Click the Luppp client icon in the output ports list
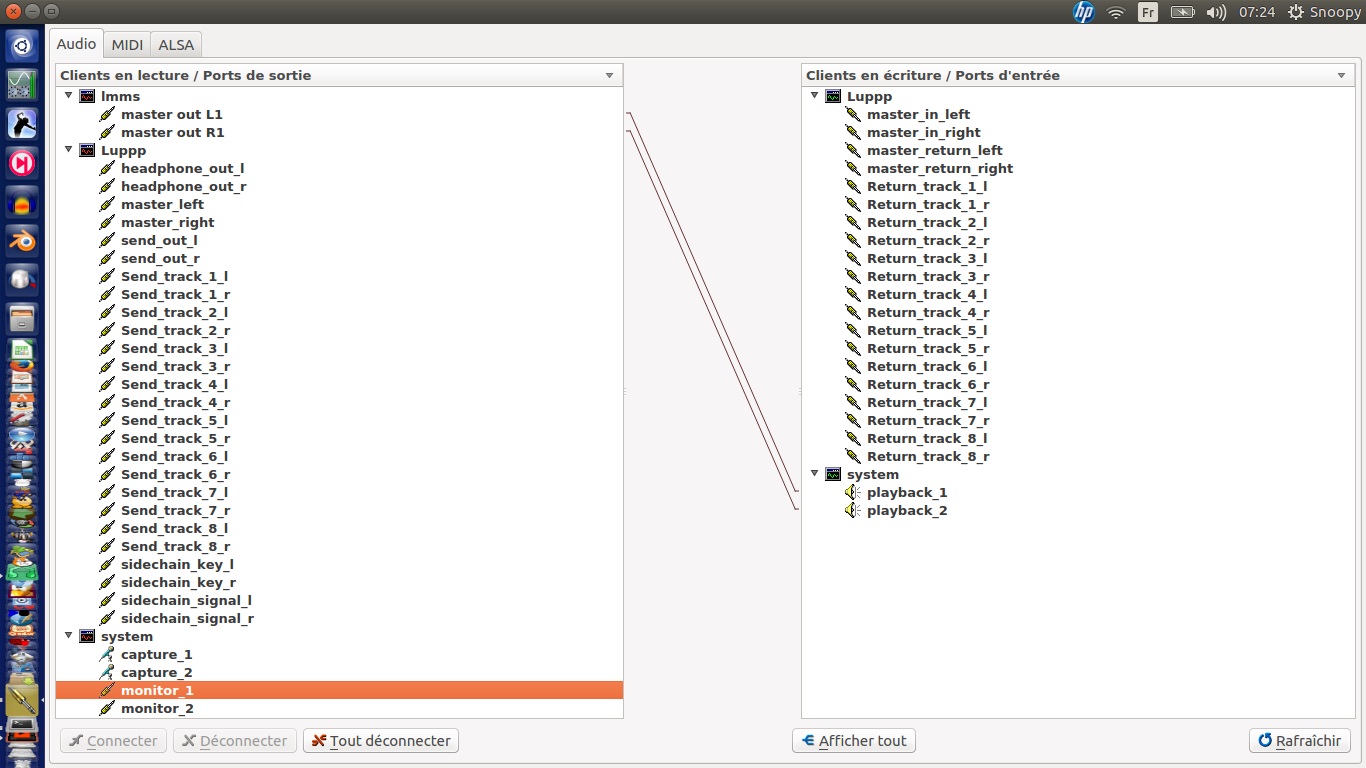 tap(87, 150)
